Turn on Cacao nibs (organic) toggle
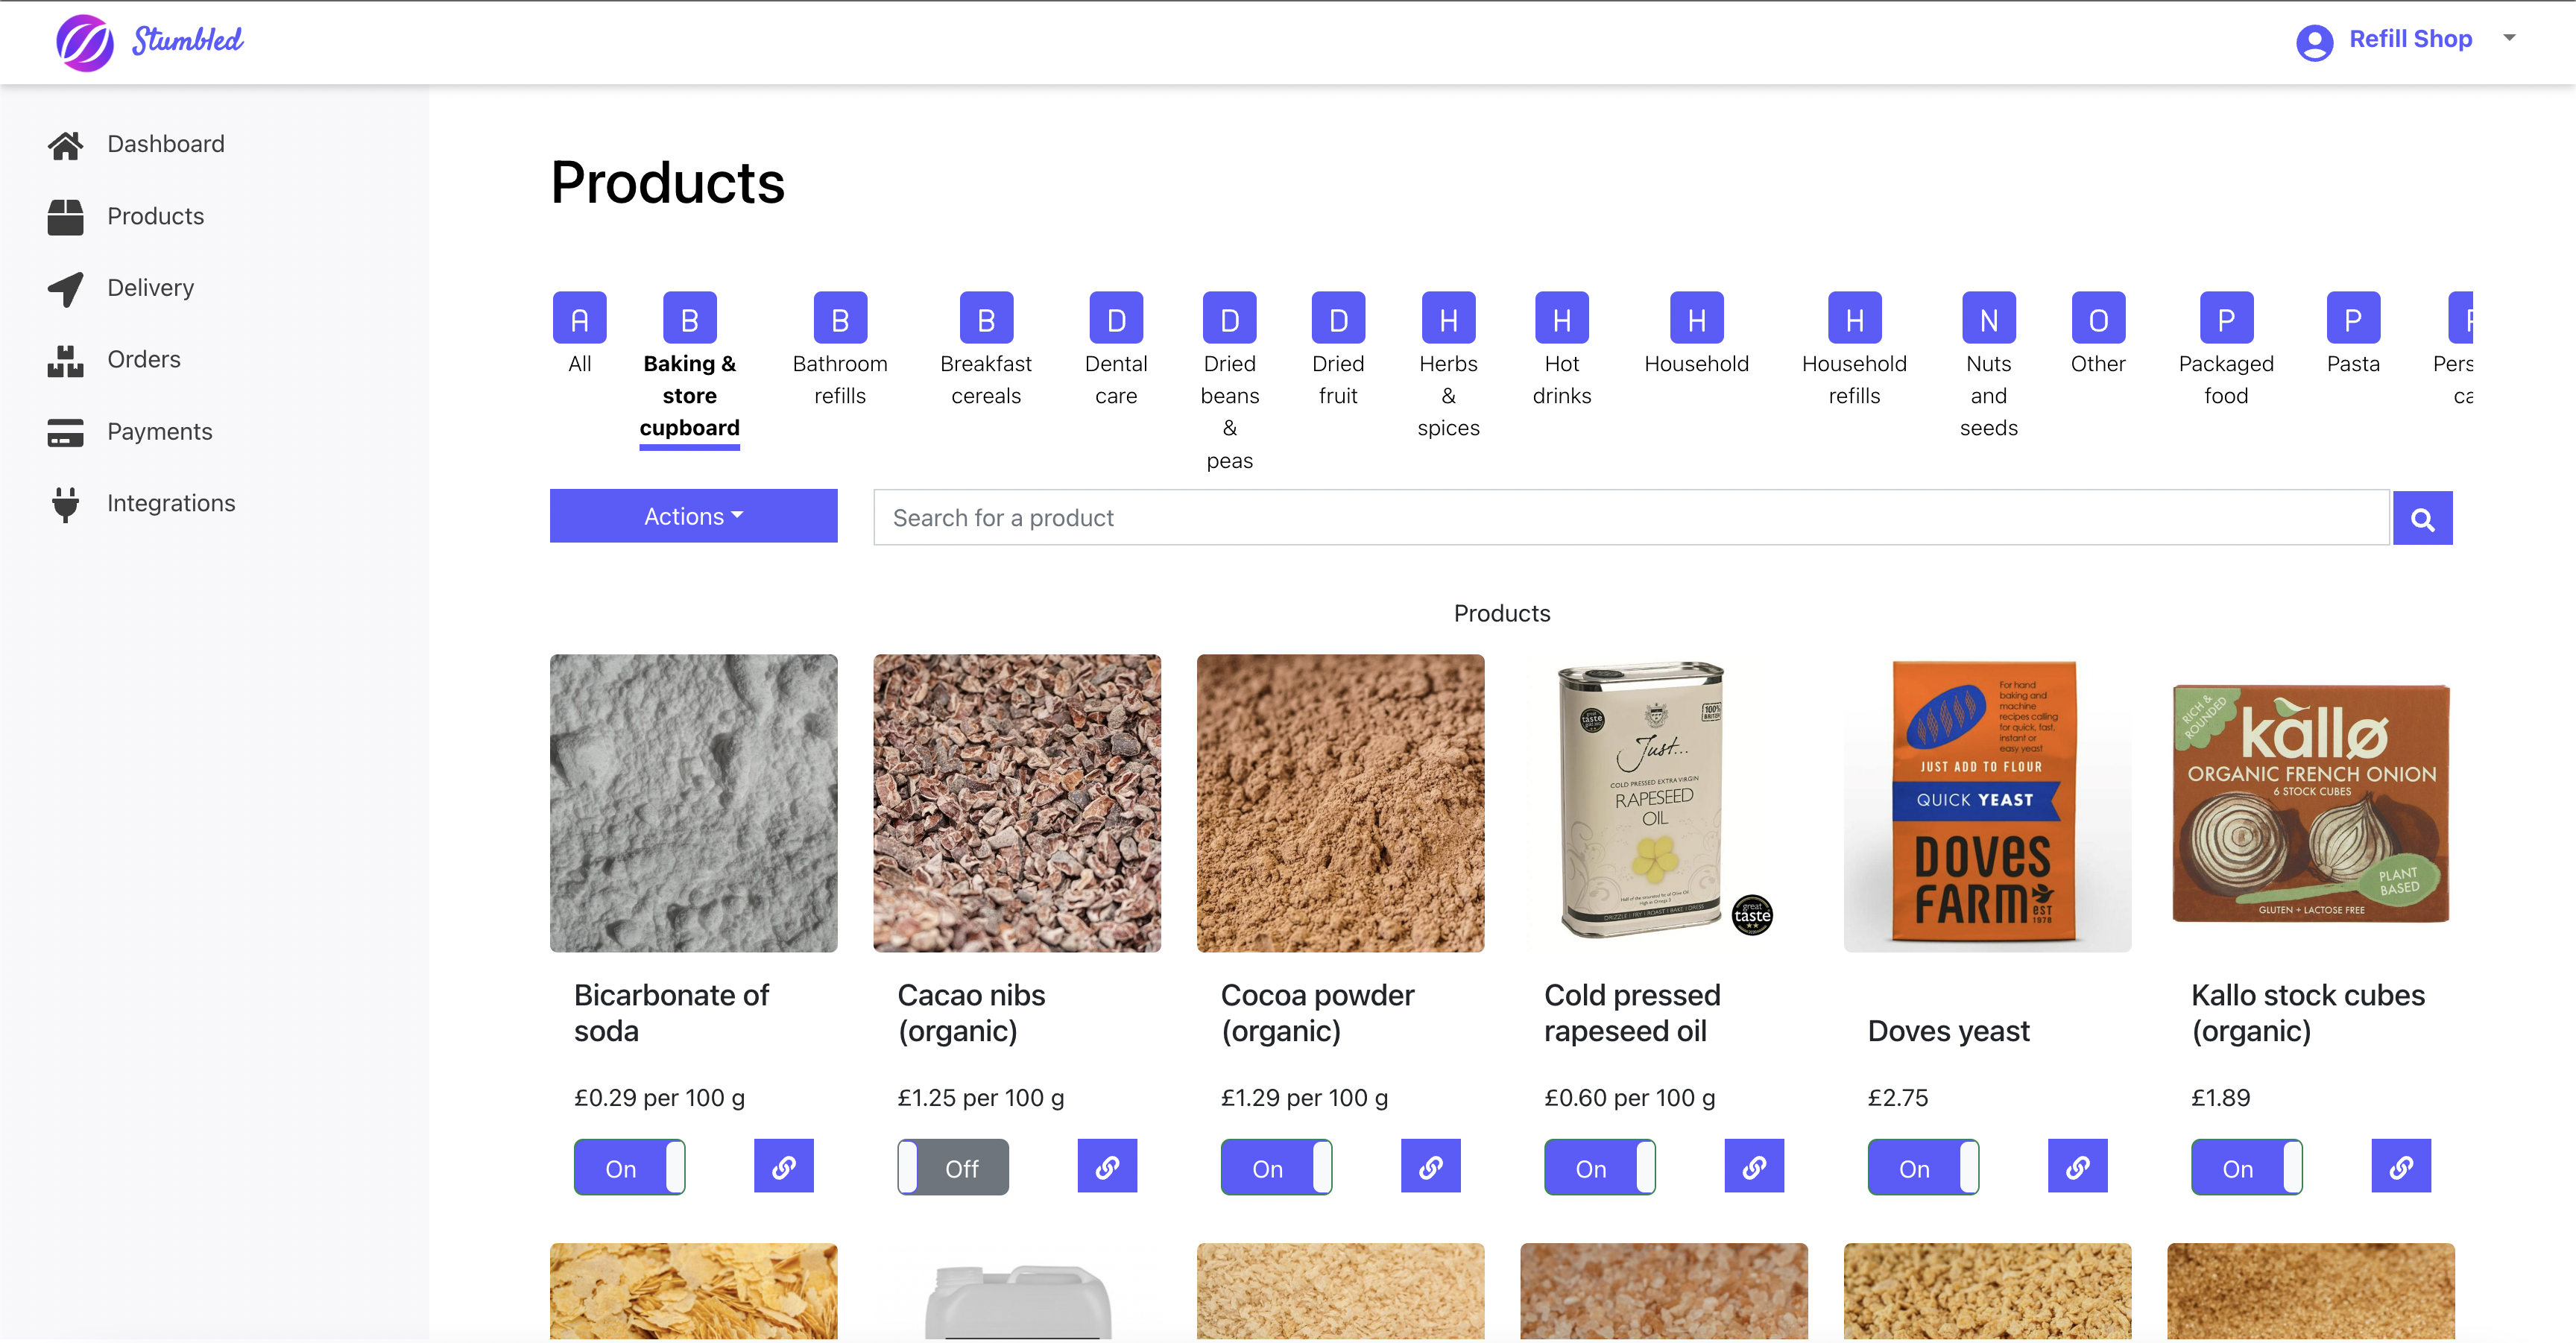The width and height of the screenshot is (2576, 1343). click(952, 1167)
